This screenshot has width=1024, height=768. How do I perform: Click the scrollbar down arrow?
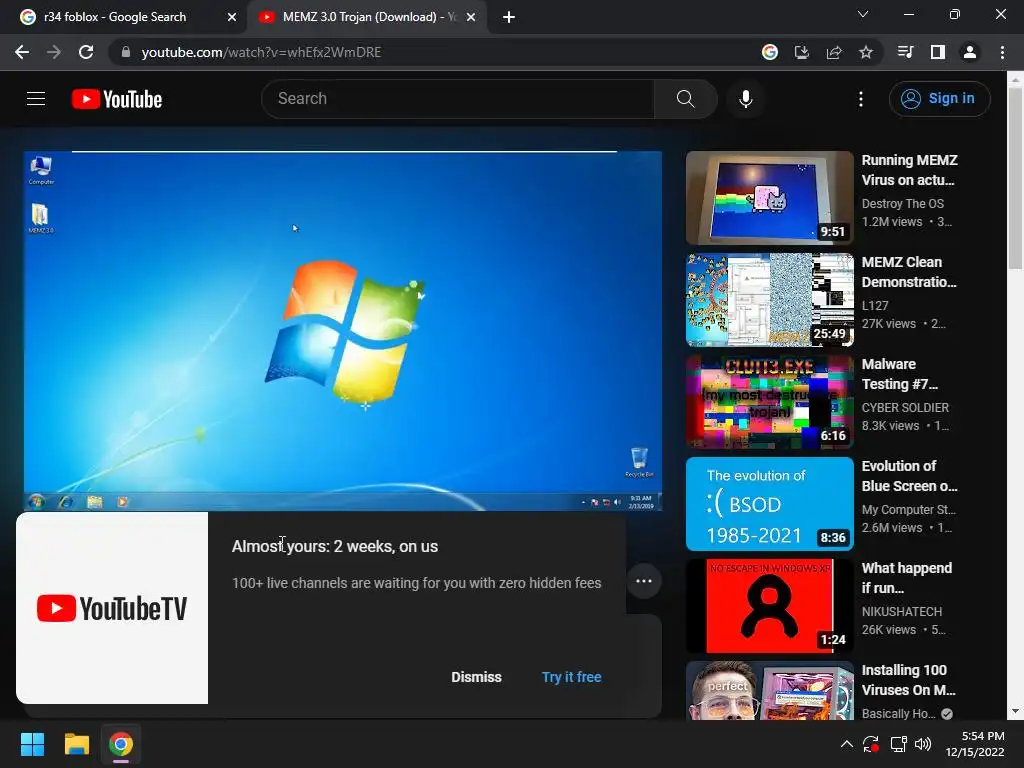pyautogui.click(x=1015, y=711)
